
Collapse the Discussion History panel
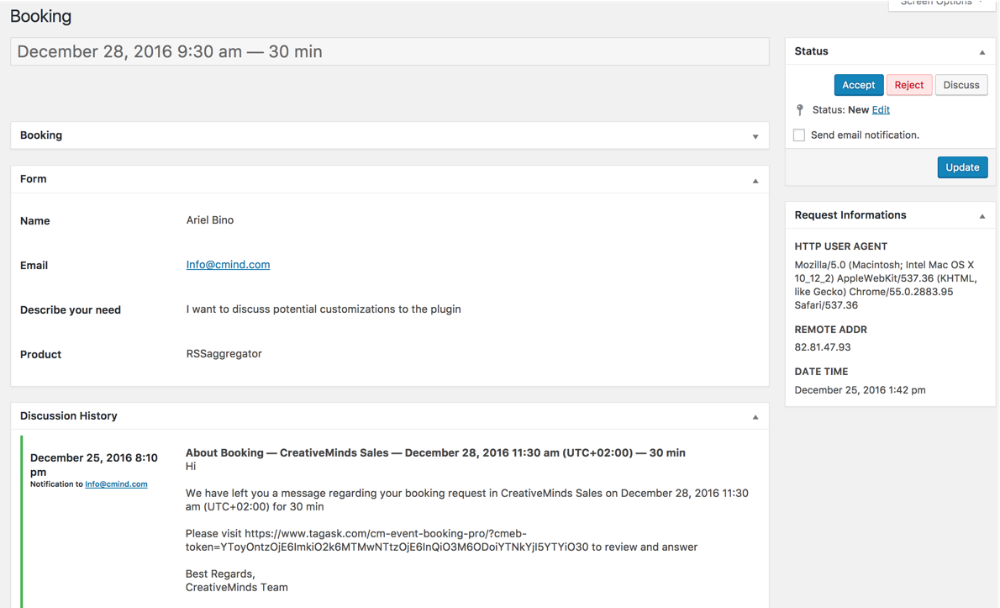coord(755,417)
